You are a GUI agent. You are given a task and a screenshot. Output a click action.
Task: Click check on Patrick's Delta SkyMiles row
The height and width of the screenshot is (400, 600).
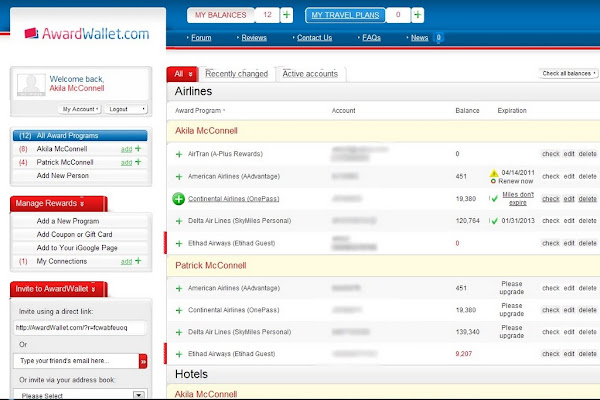tap(551, 332)
